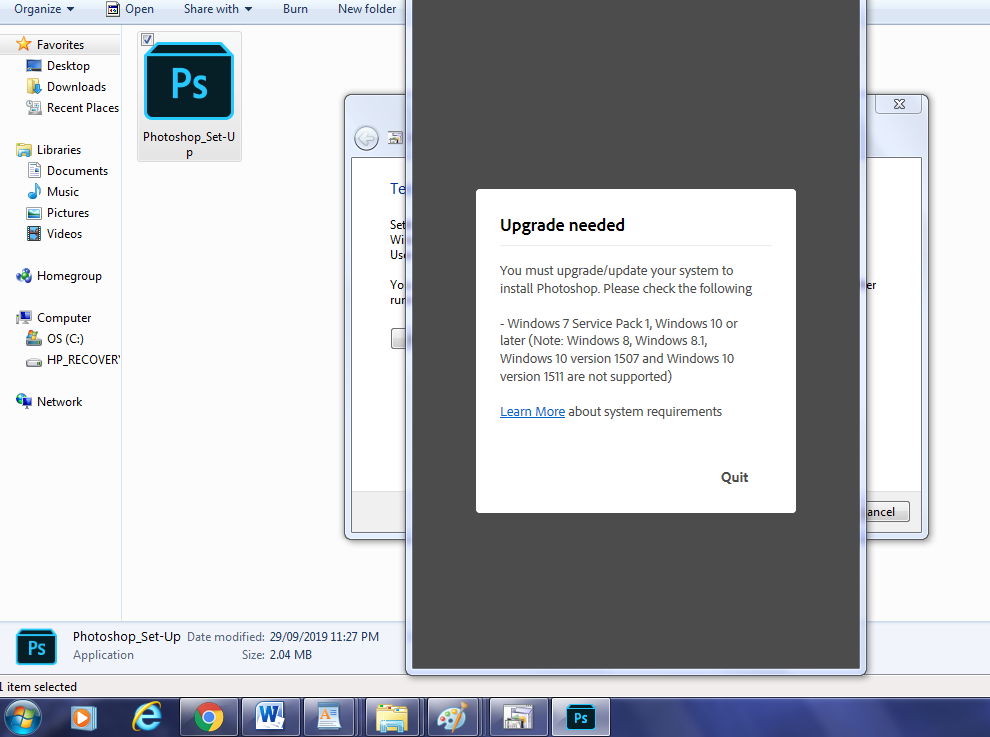Viewport: 990px width, 737px height.
Task: Open the HP_RECOVERY drive
Action: [83, 360]
